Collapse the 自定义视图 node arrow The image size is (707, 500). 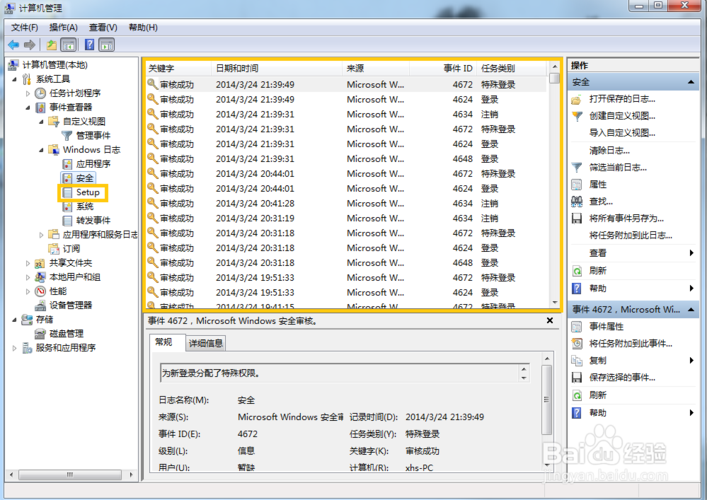click(x=41, y=122)
